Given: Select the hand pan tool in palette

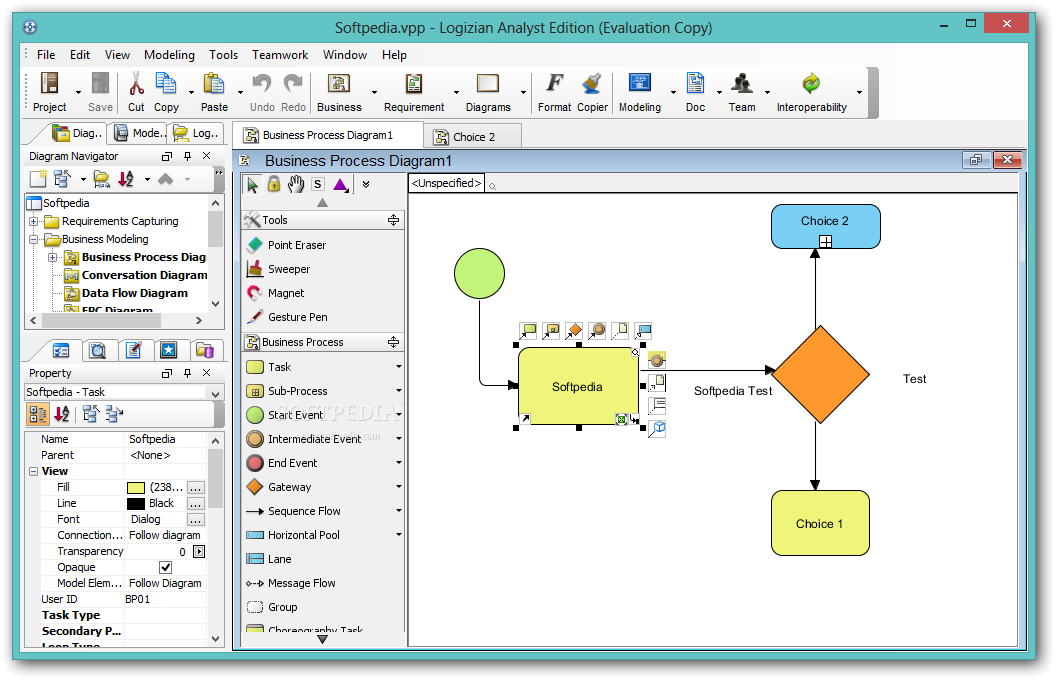Looking at the screenshot, I should [x=296, y=184].
